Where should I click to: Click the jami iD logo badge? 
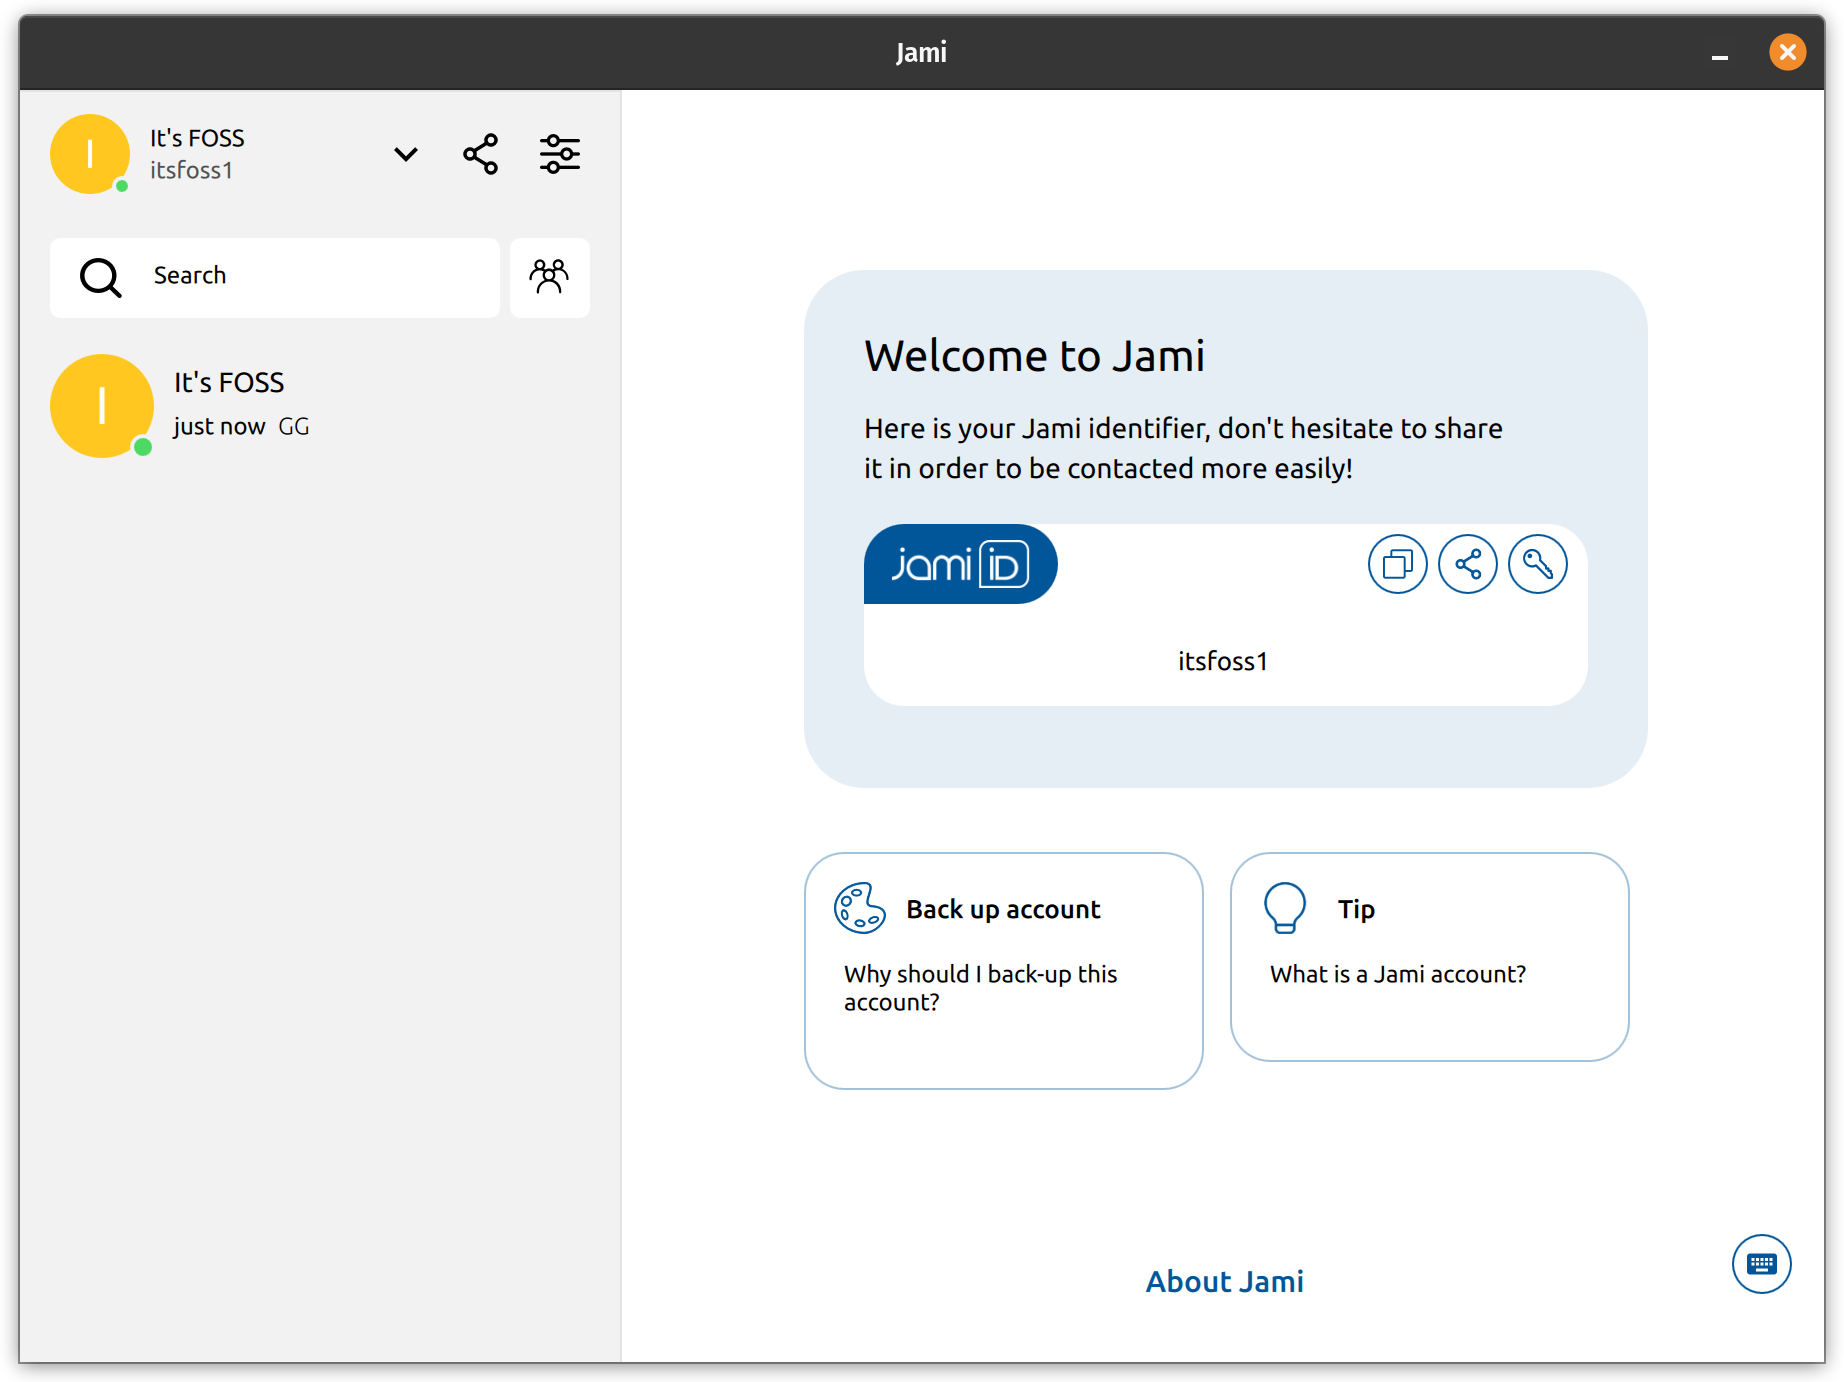point(960,563)
